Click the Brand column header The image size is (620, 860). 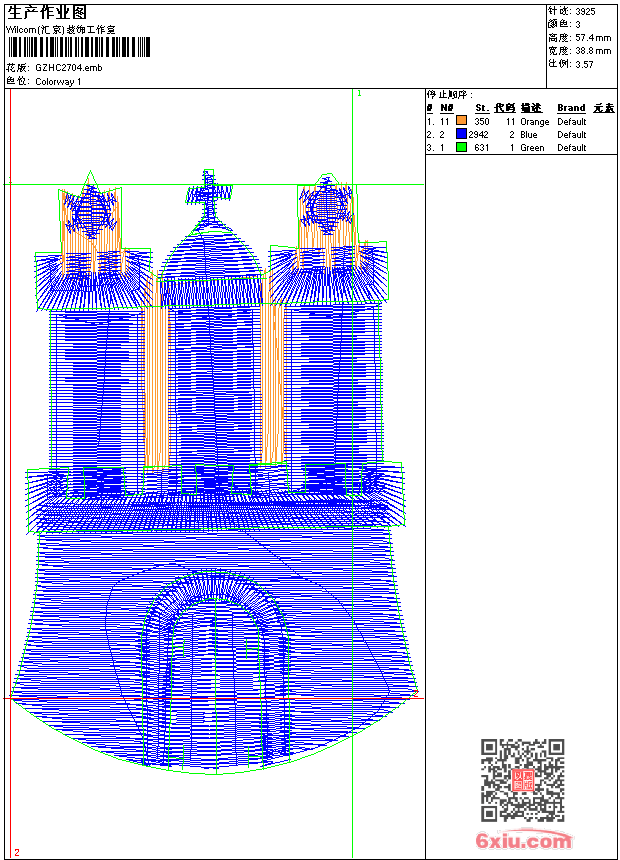pyautogui.click(x=571, y=108)
